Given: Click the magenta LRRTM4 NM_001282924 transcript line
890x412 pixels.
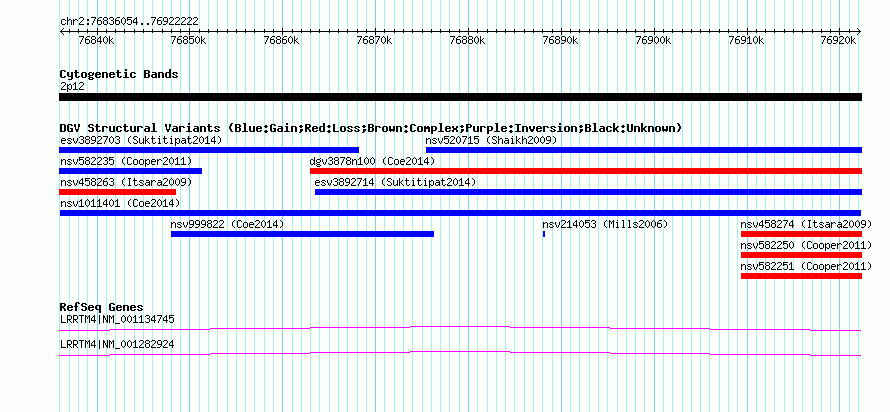Looking at the screenshot, I should click(460, 354).
